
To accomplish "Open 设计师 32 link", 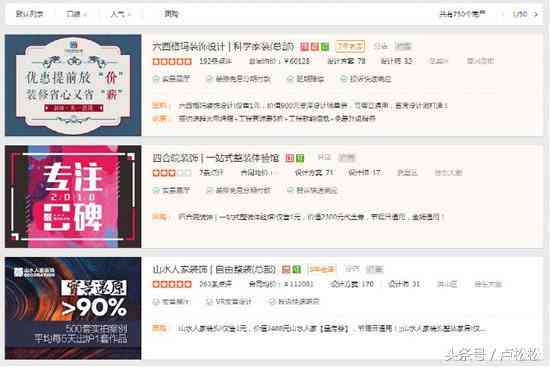I will pos(396,61).
